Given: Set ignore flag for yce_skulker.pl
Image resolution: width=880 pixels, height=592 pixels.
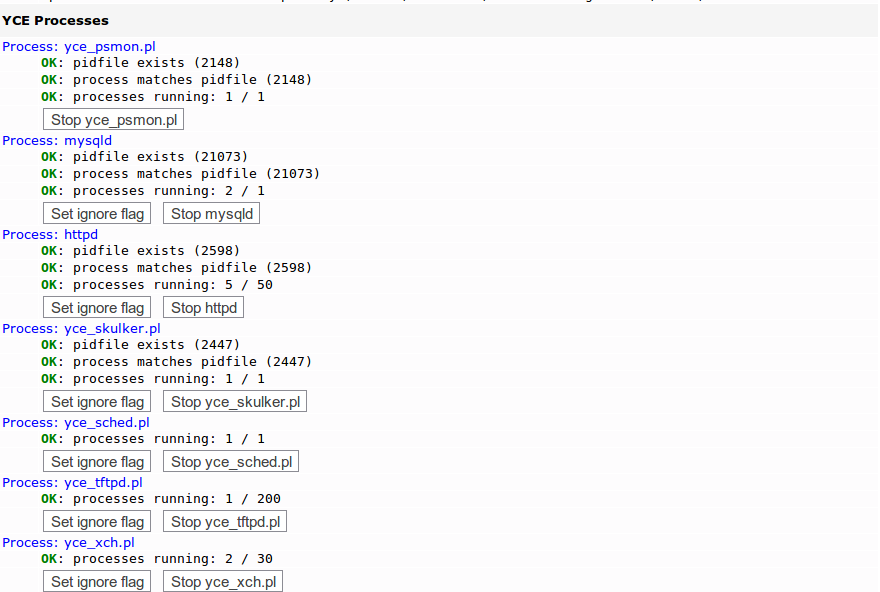Looking at the screenshot, I should coord(96,401).
